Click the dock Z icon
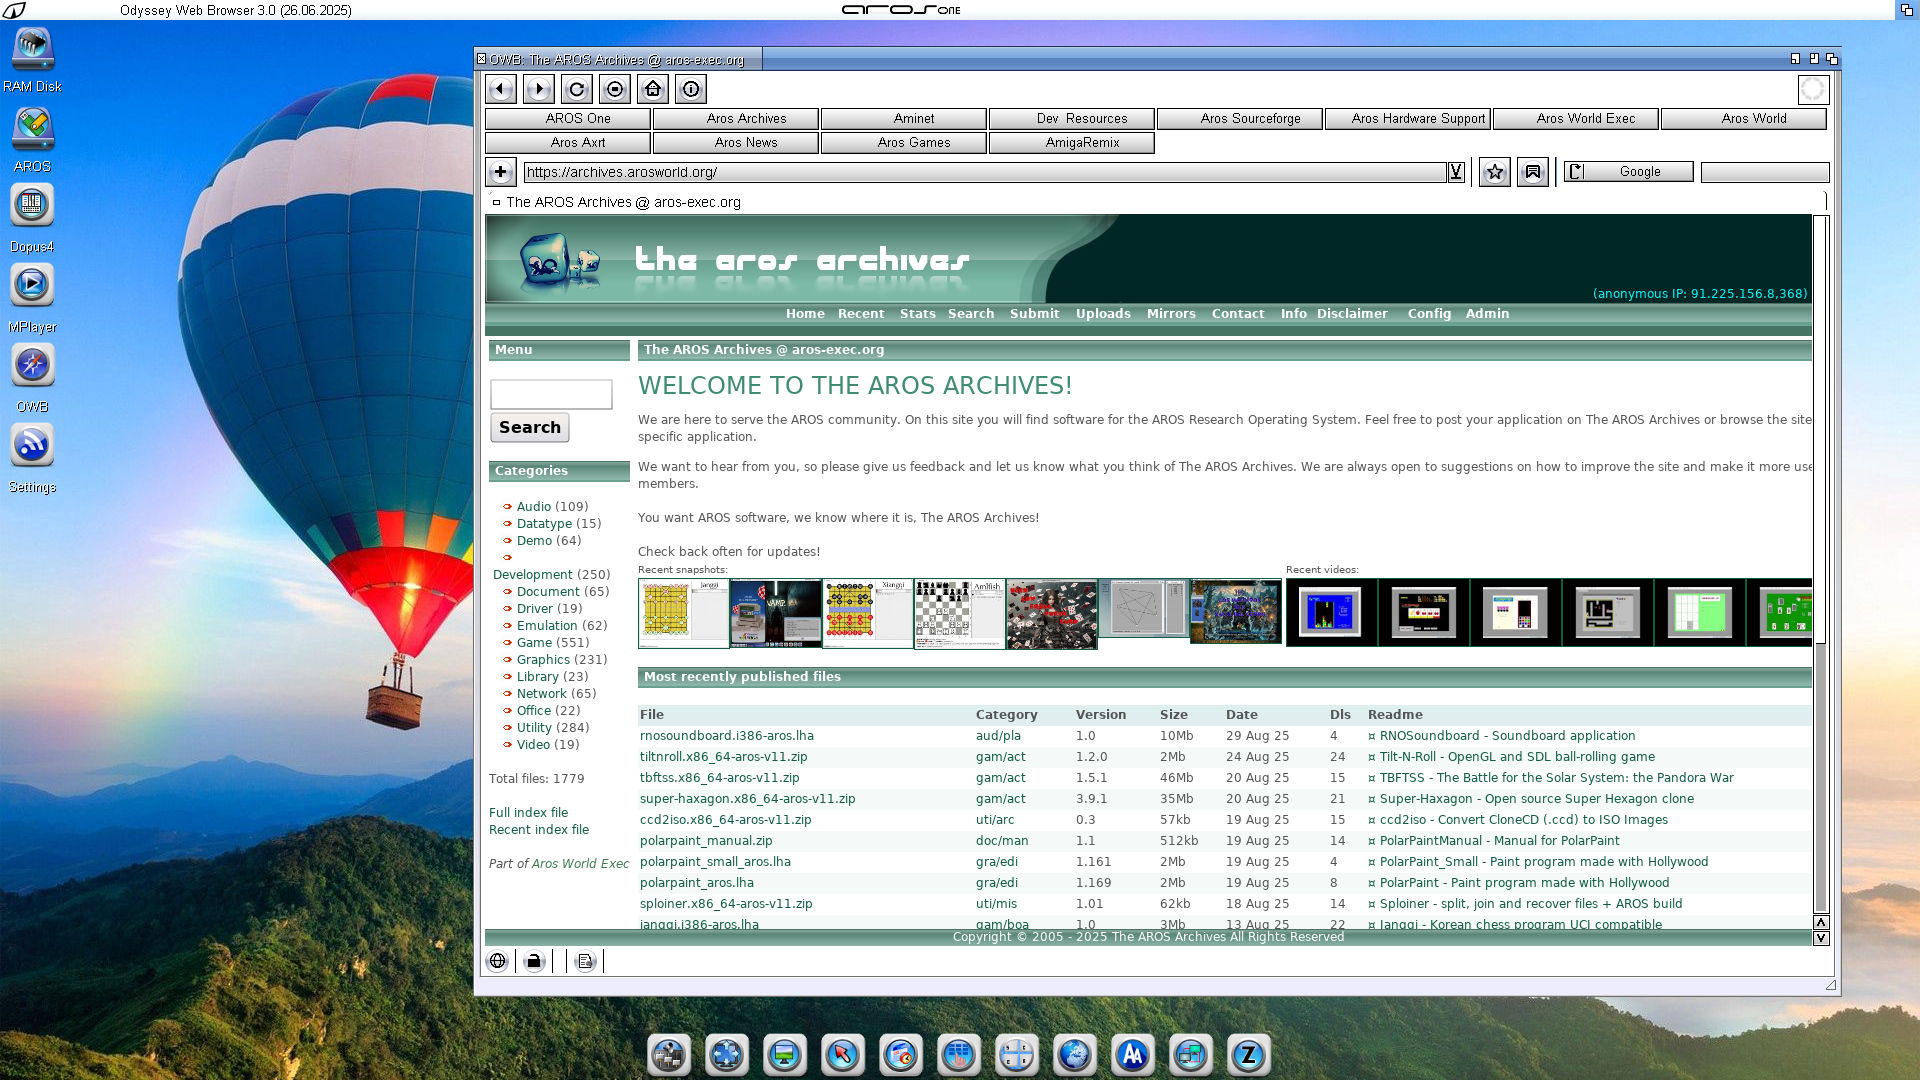1920x1080 pixels. [1249, 1055]
